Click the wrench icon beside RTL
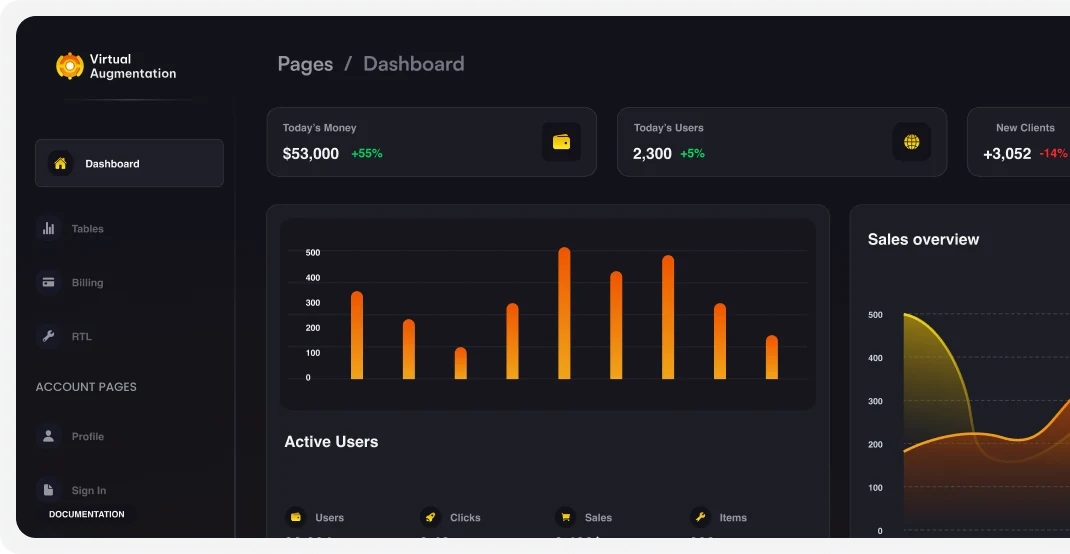Screen dimensions: 1070x554 point(48,336)
